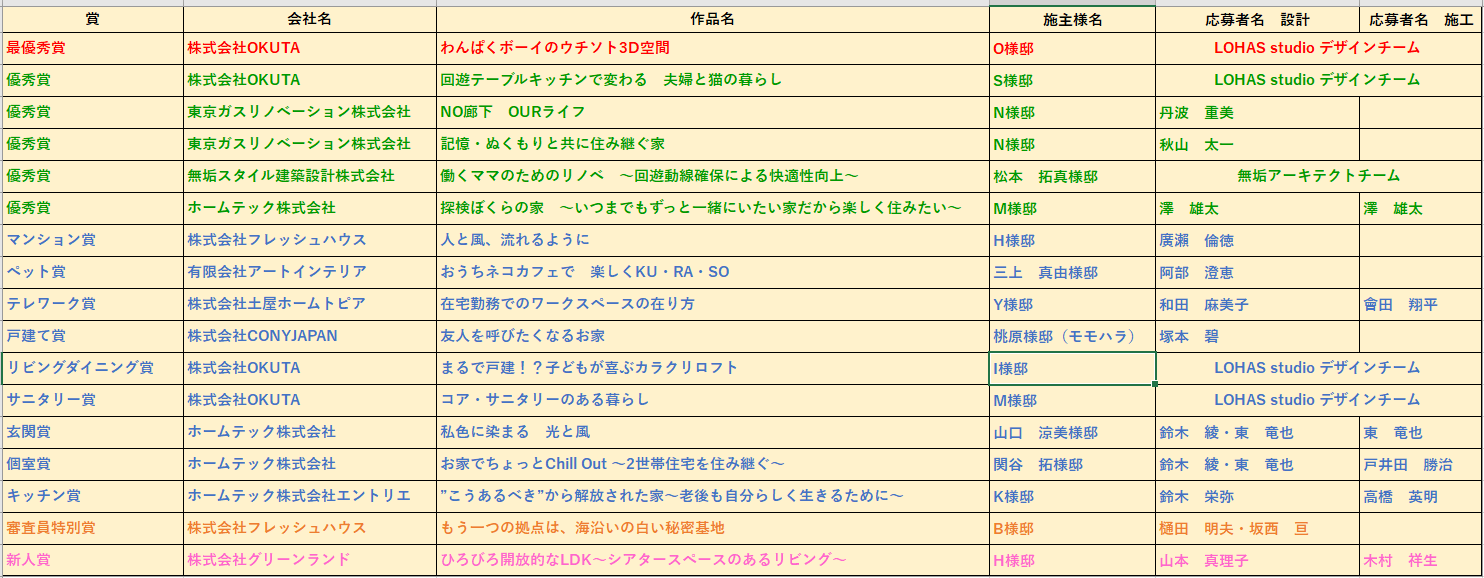Click the 人と風、流れるように cell
Viewport: 1484px width, 578px height.
coord(713,240)
